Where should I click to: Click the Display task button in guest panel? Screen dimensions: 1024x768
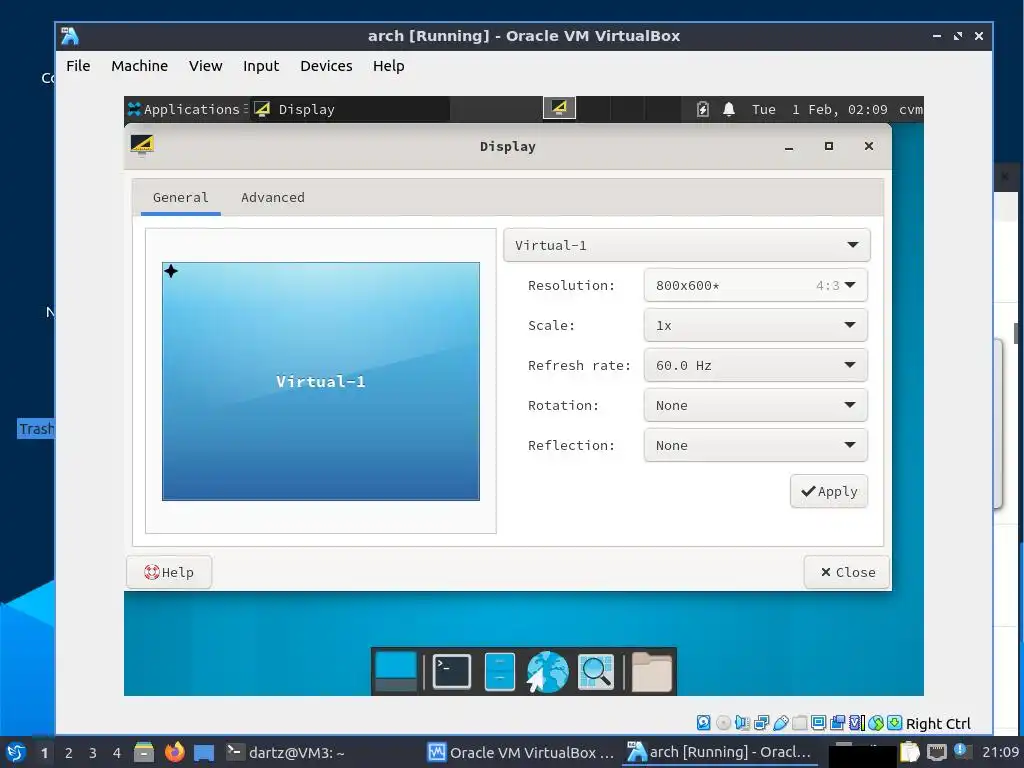click(351, 109)
